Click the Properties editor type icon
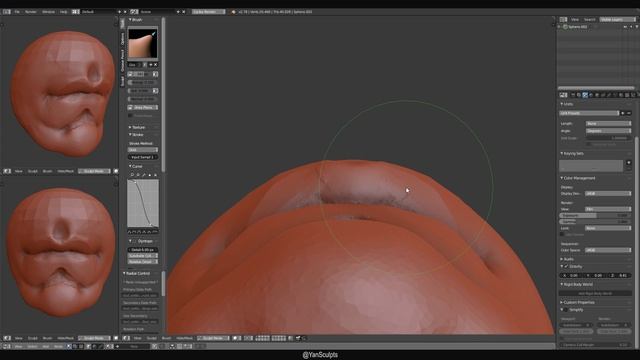 (x=564, y=95)
